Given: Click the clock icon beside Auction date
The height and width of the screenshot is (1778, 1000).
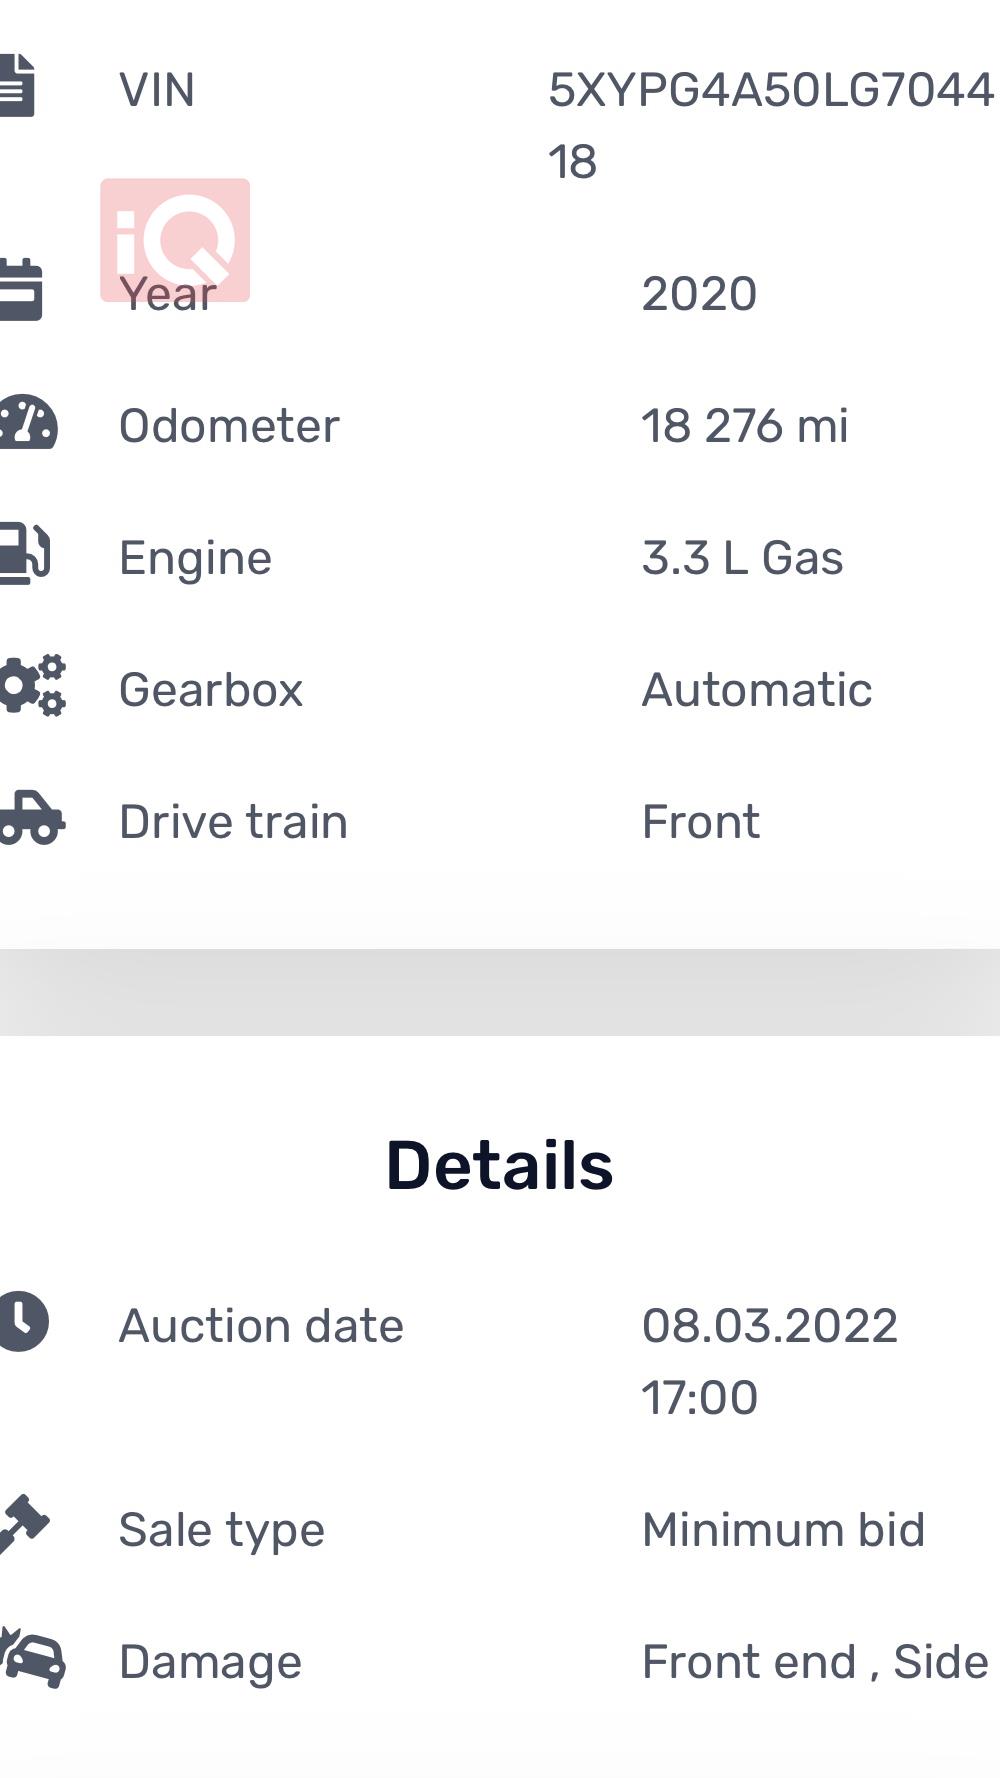Looking at the screenshot, I should pyautogui.click(x=24, y=1322).
